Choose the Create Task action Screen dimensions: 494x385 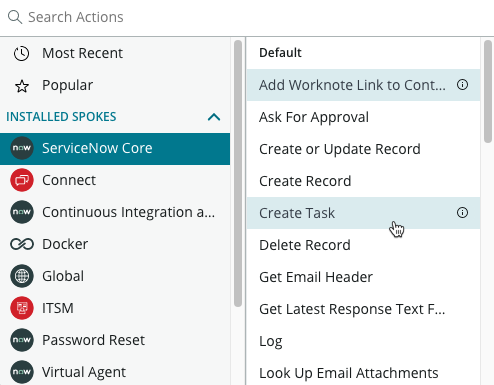click(363, 213)
